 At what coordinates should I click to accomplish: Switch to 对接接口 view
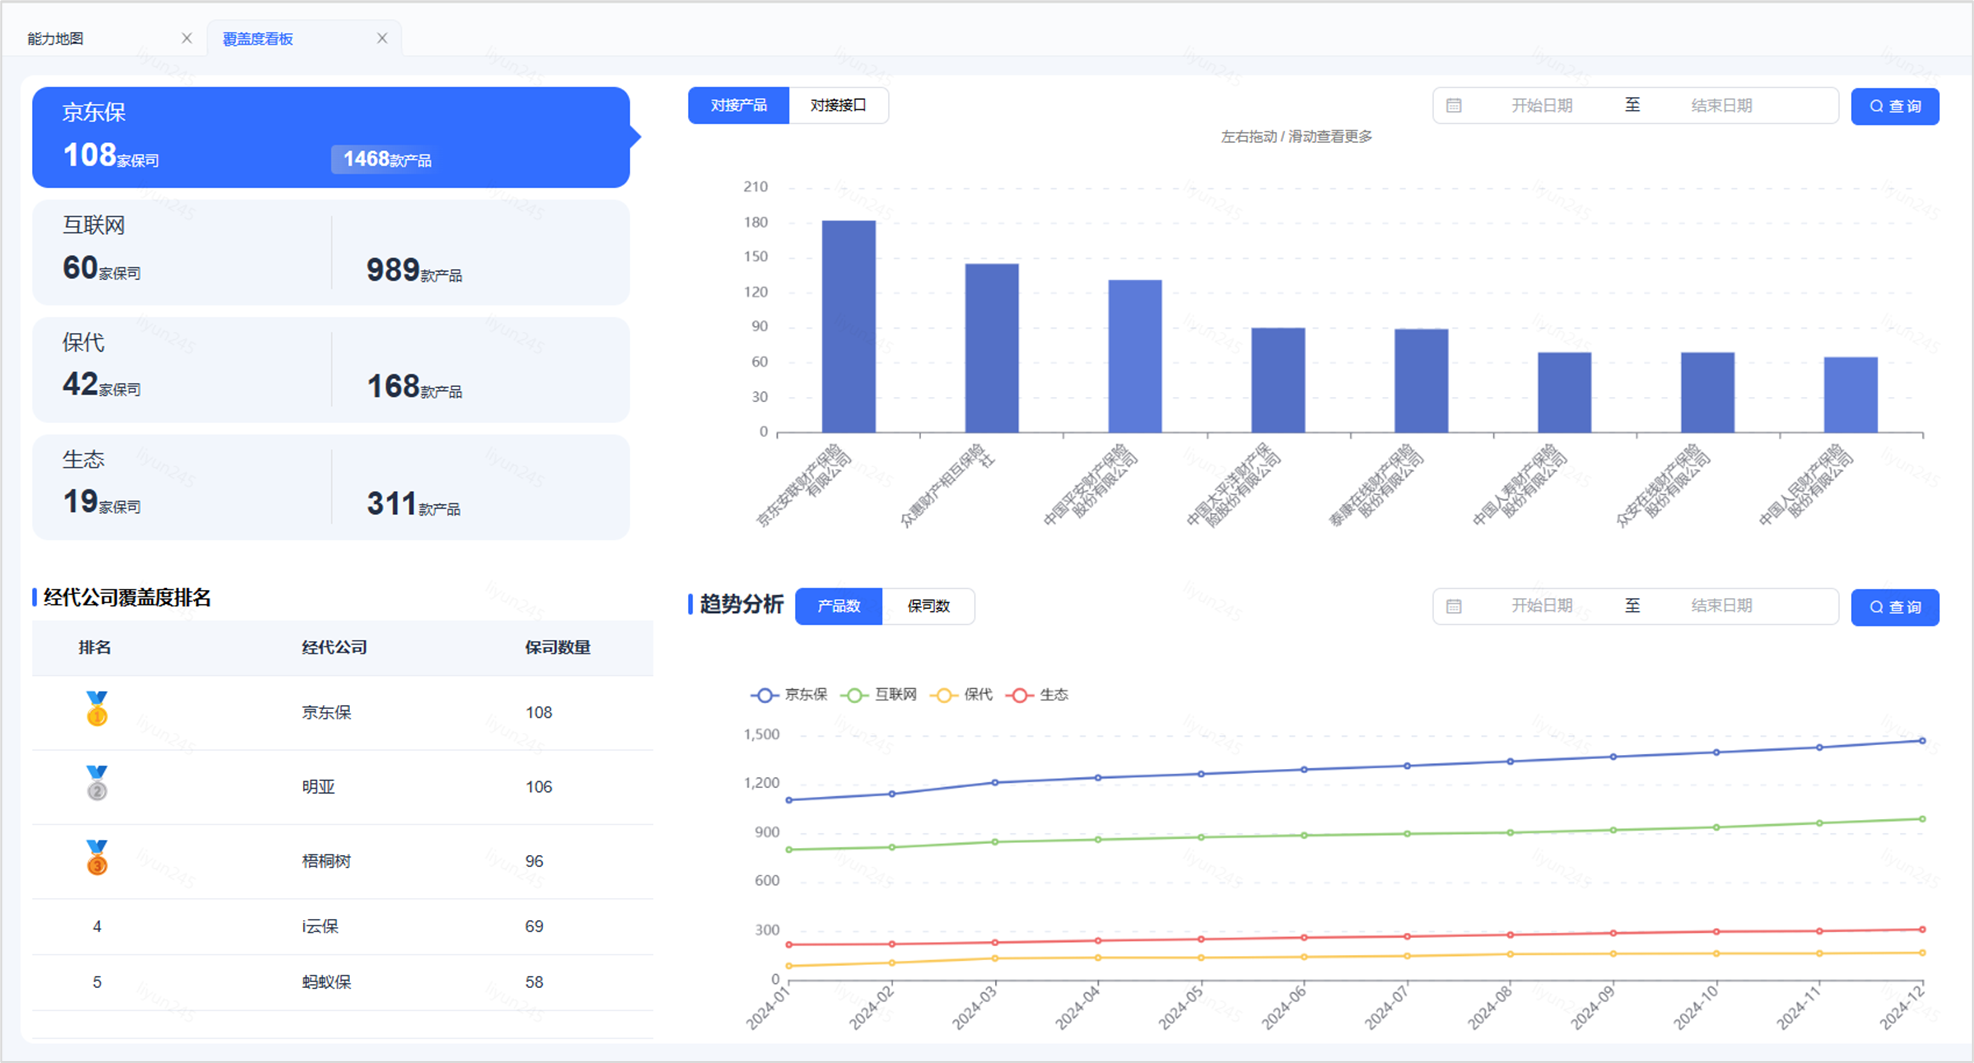[838, 105]
